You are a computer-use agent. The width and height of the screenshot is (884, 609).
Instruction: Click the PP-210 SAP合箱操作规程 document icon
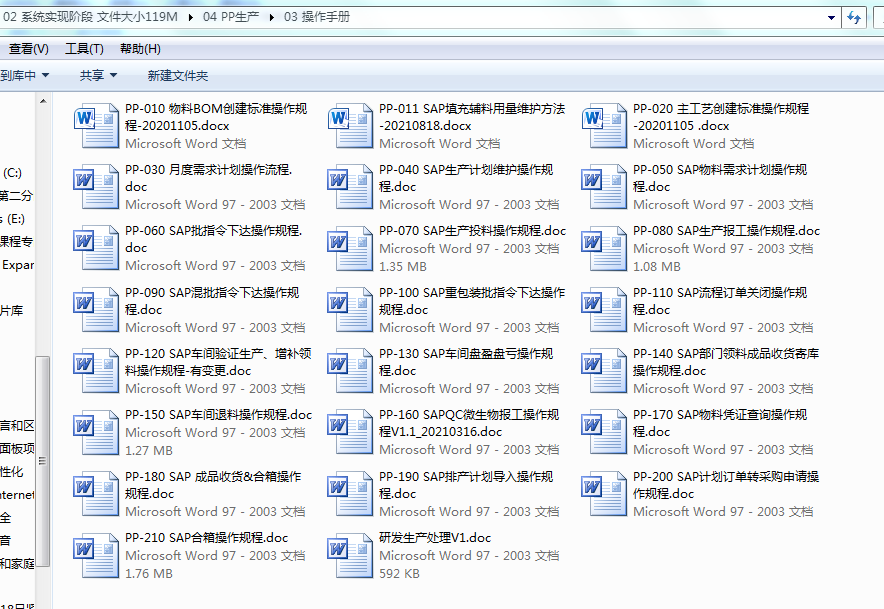(96, 555)
